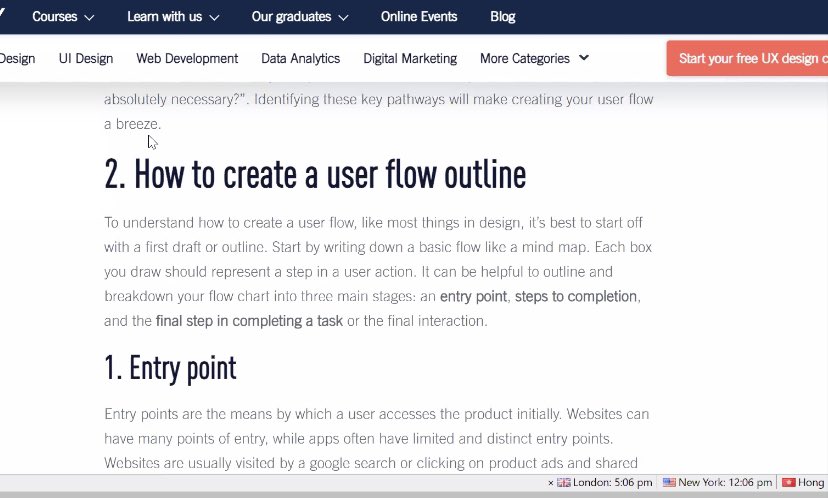Click the London flag icon in status bar

[564, 482]
